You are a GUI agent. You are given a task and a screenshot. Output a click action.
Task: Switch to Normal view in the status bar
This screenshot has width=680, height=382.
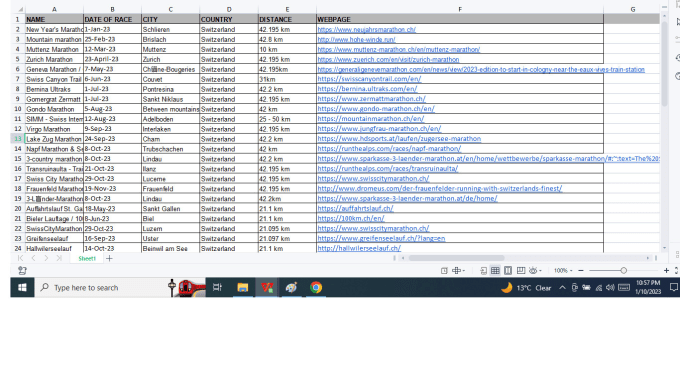(495, 271)
